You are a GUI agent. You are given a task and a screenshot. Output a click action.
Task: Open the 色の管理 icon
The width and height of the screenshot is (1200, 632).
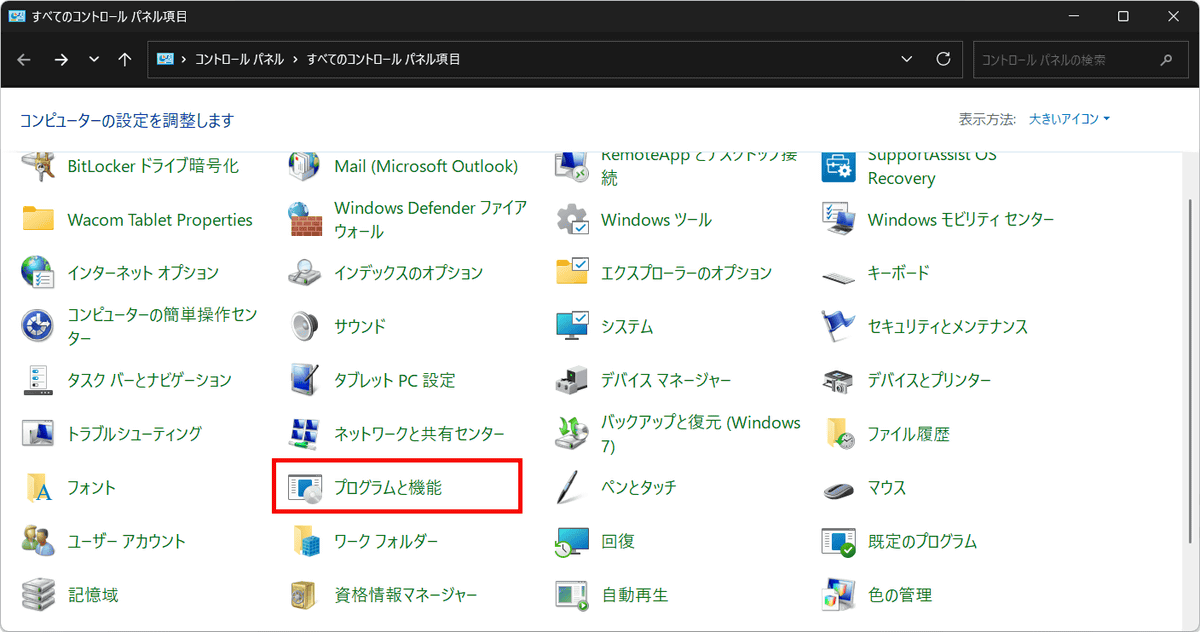pyautogui.click(x=838, y=595)
